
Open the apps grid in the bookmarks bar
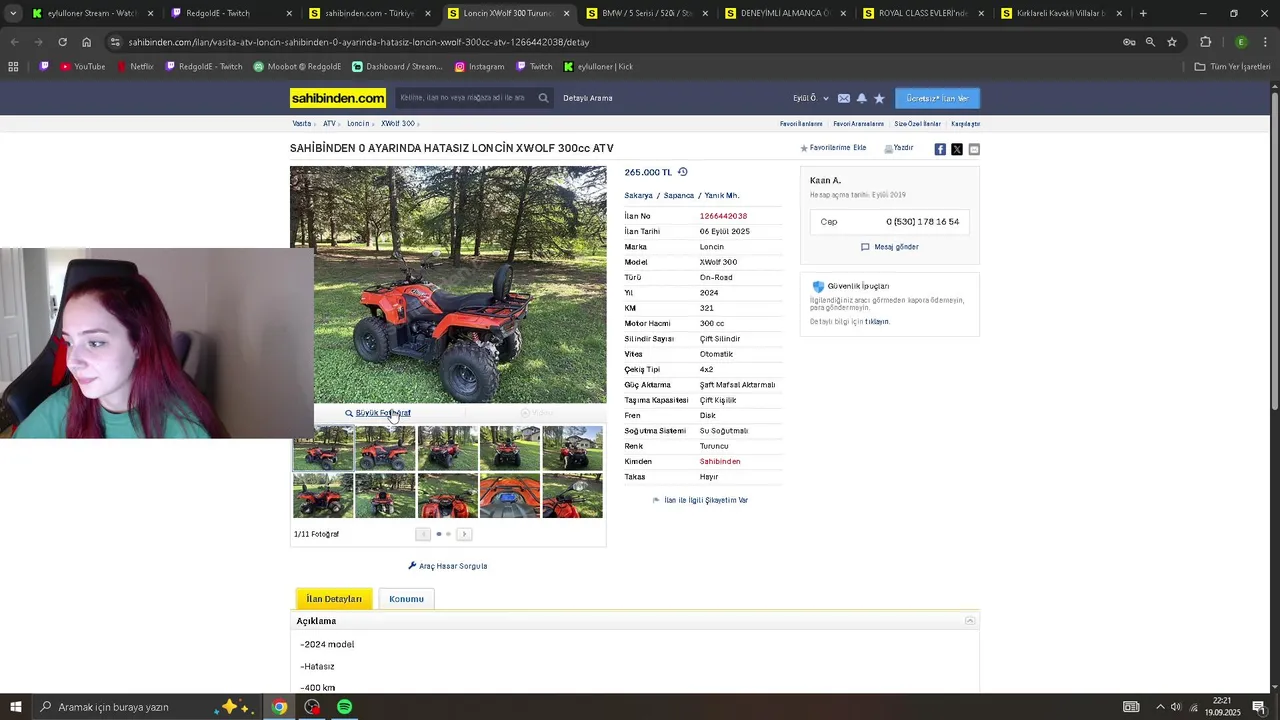point(13,67)
